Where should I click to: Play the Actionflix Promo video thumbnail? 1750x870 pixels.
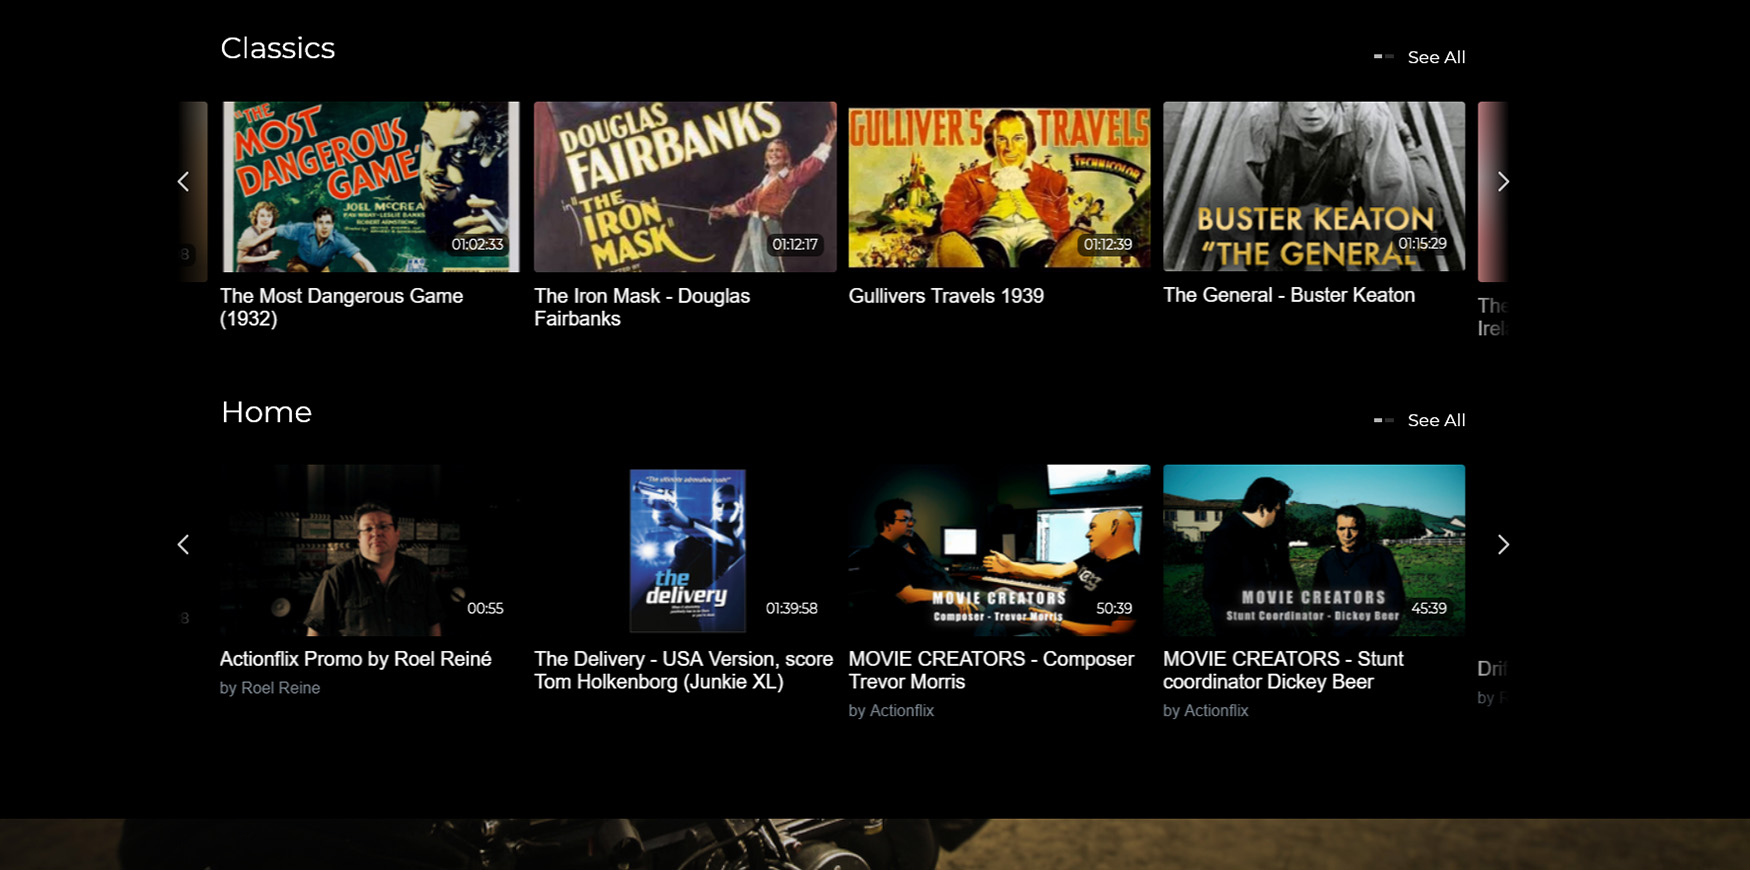point(370,550)
